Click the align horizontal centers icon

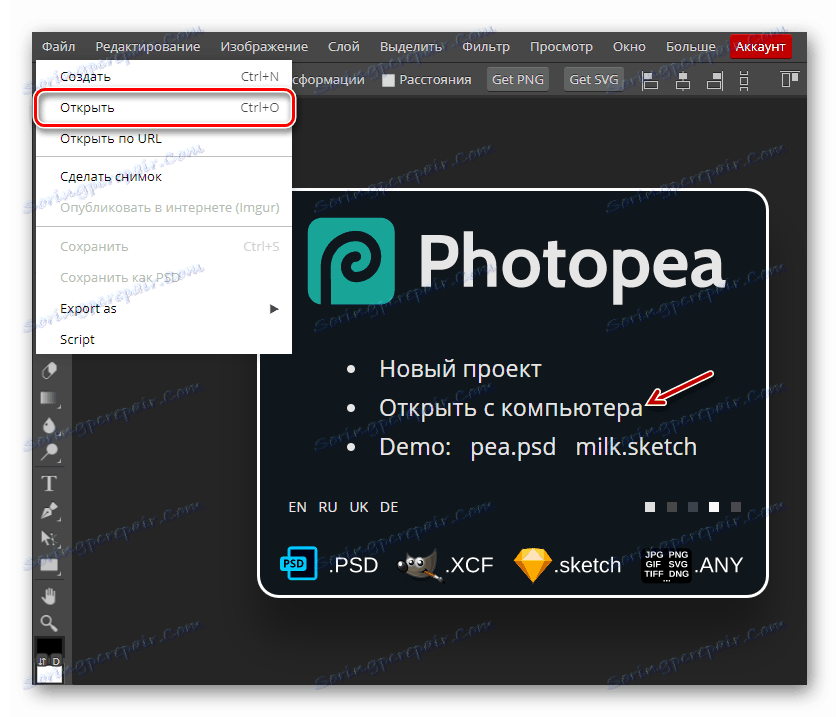(683, 80)
